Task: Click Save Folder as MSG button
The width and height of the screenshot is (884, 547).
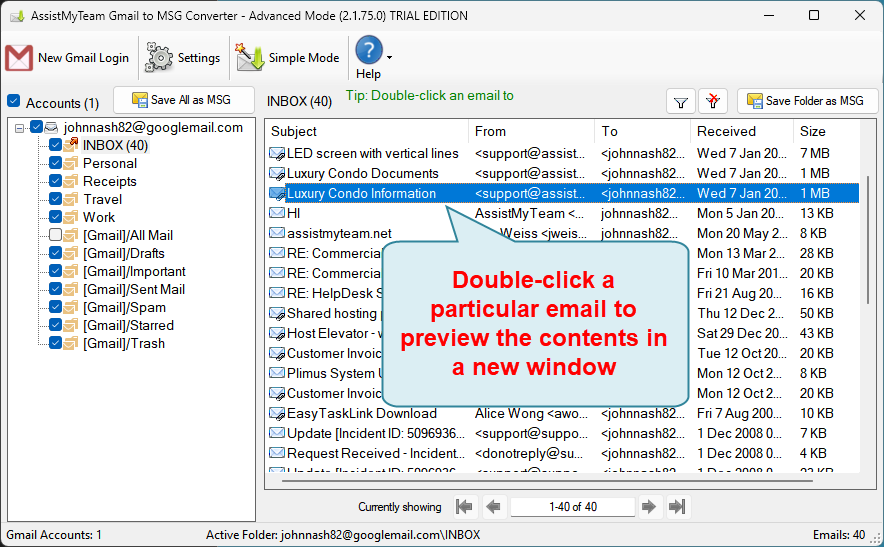Action: [x=807, y=102]
